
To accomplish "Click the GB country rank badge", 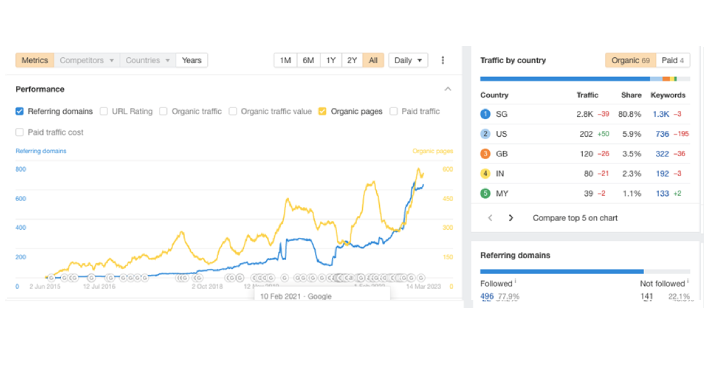I will point(485,154).
